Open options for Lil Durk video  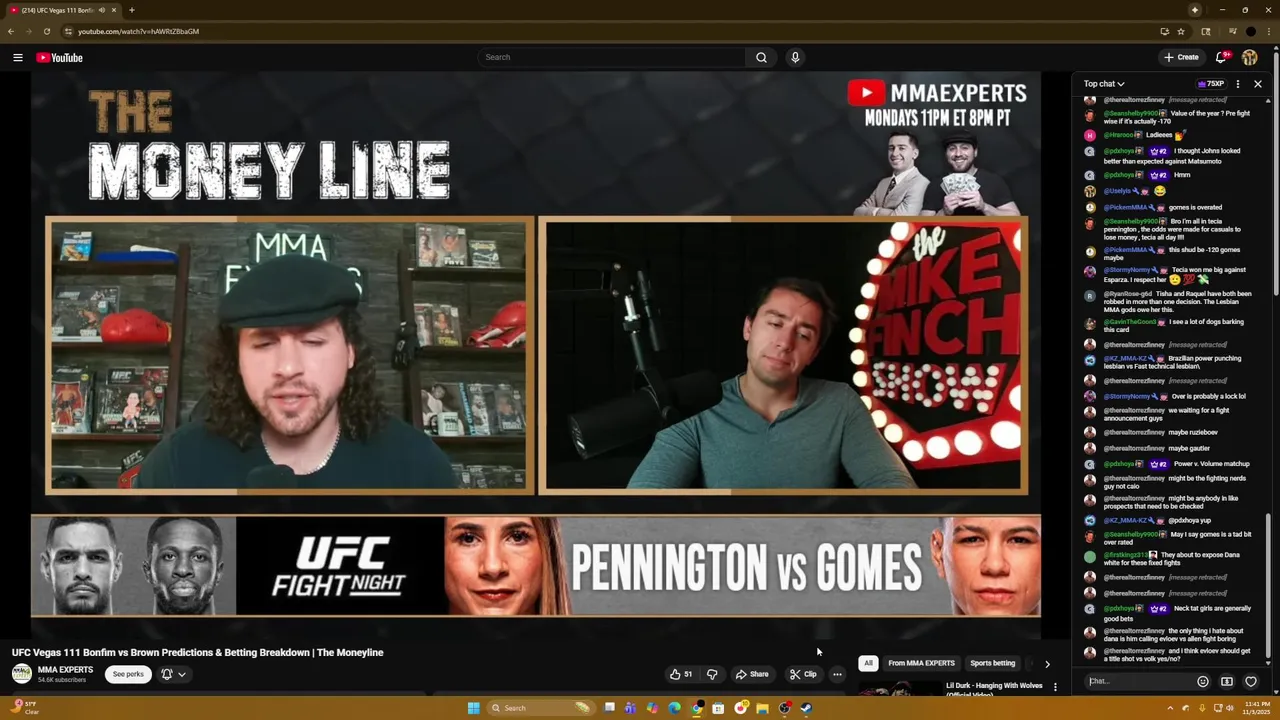point(1055,687)
